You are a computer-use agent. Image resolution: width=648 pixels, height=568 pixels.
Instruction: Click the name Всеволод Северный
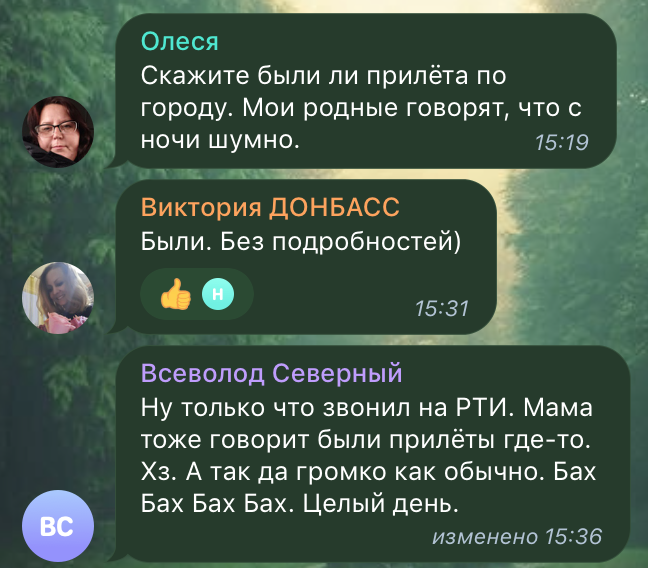click(272, 373)
